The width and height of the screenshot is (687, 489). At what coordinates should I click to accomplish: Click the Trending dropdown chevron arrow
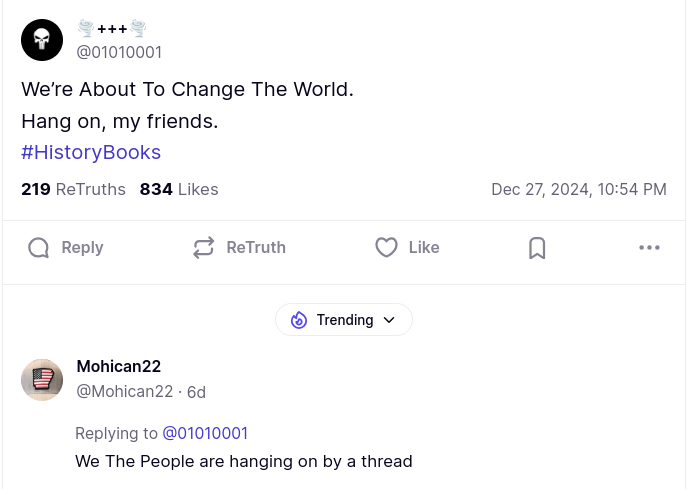390,320
